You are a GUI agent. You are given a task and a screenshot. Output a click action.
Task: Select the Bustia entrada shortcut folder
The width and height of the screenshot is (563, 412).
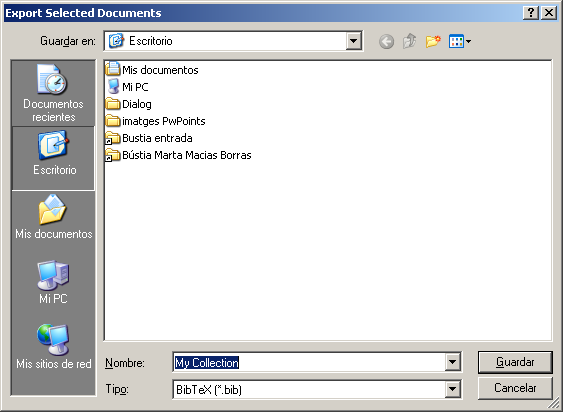(x=149, y=138)
